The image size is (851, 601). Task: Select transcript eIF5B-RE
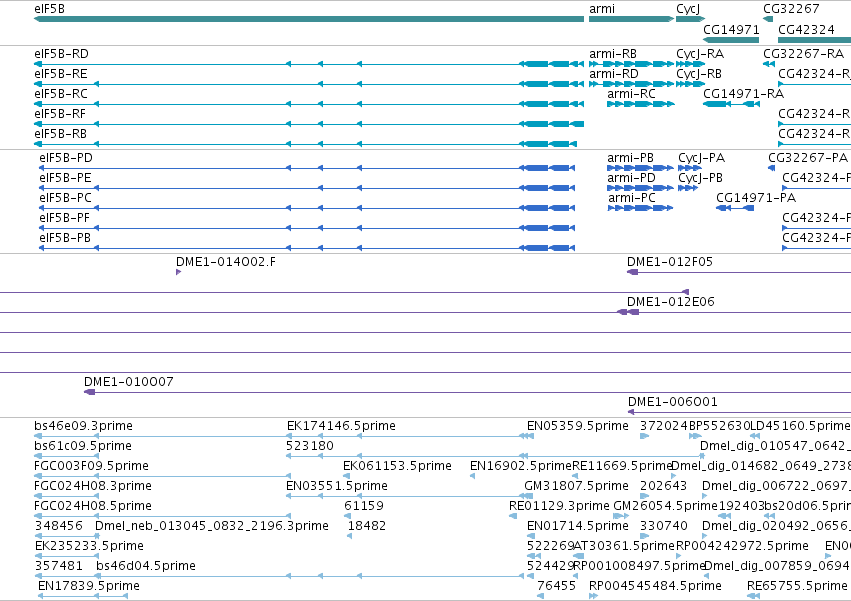[x=61, y=74]
